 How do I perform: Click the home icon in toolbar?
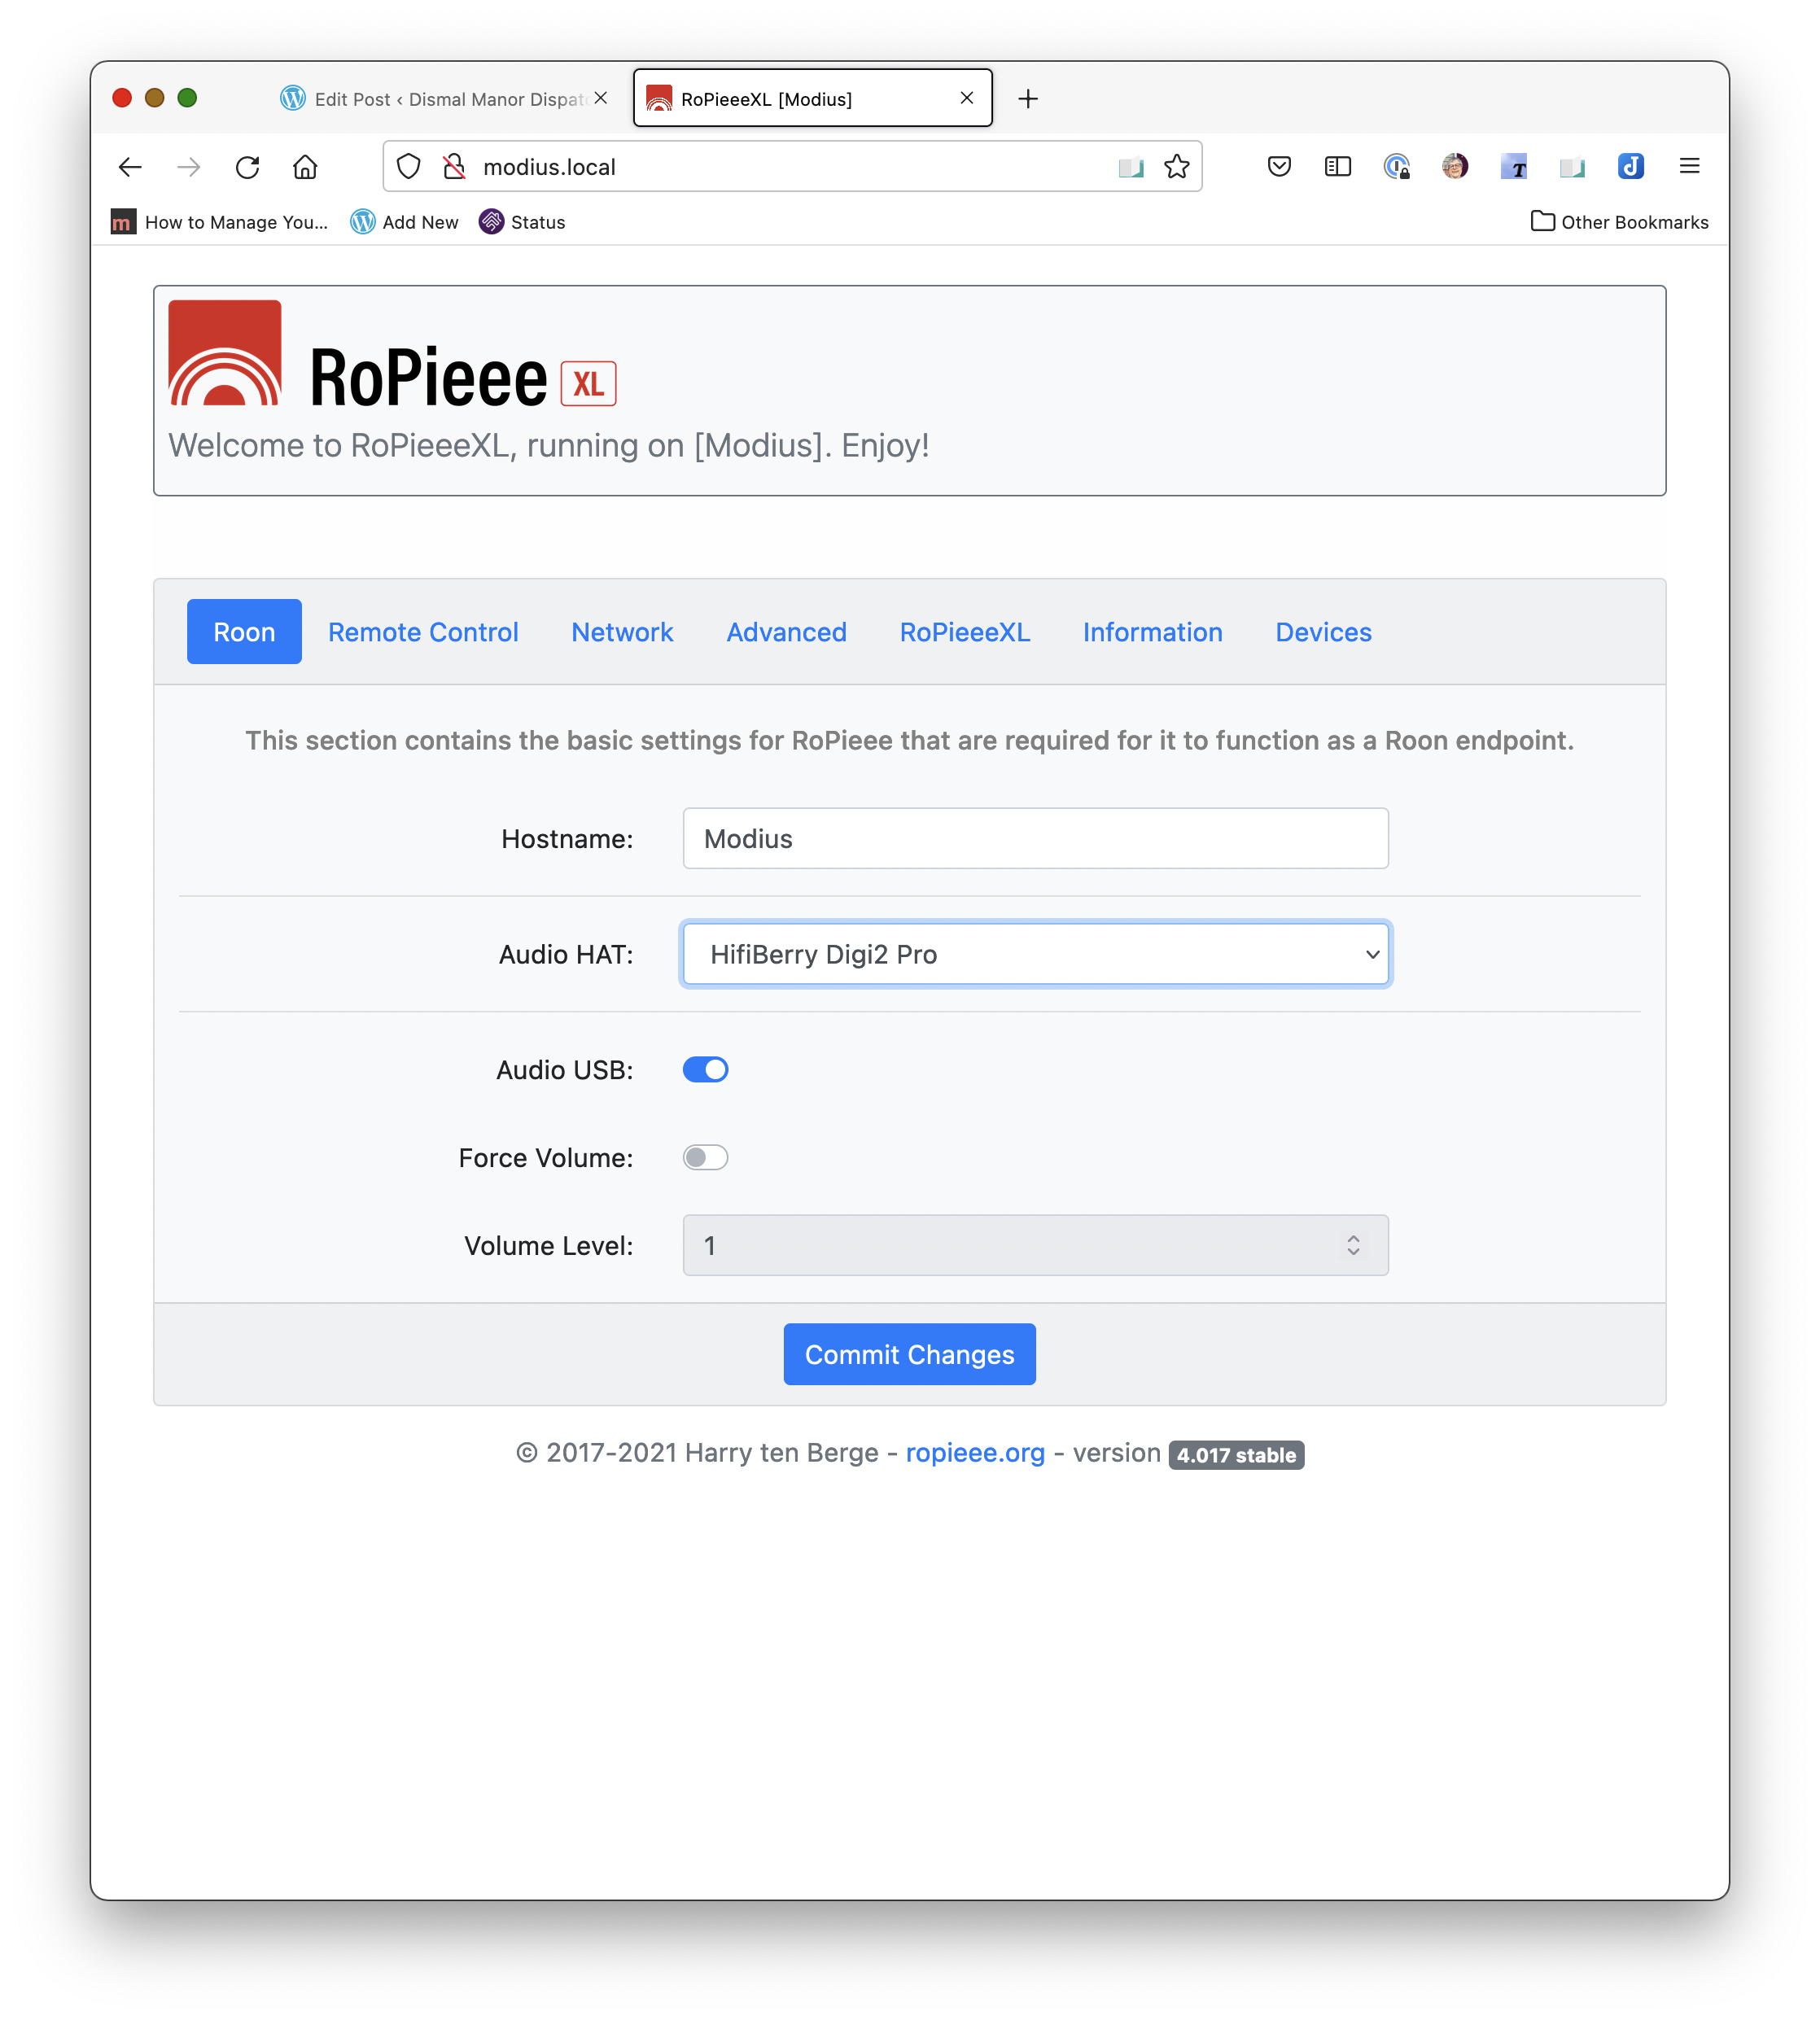[x=305, y=167]
